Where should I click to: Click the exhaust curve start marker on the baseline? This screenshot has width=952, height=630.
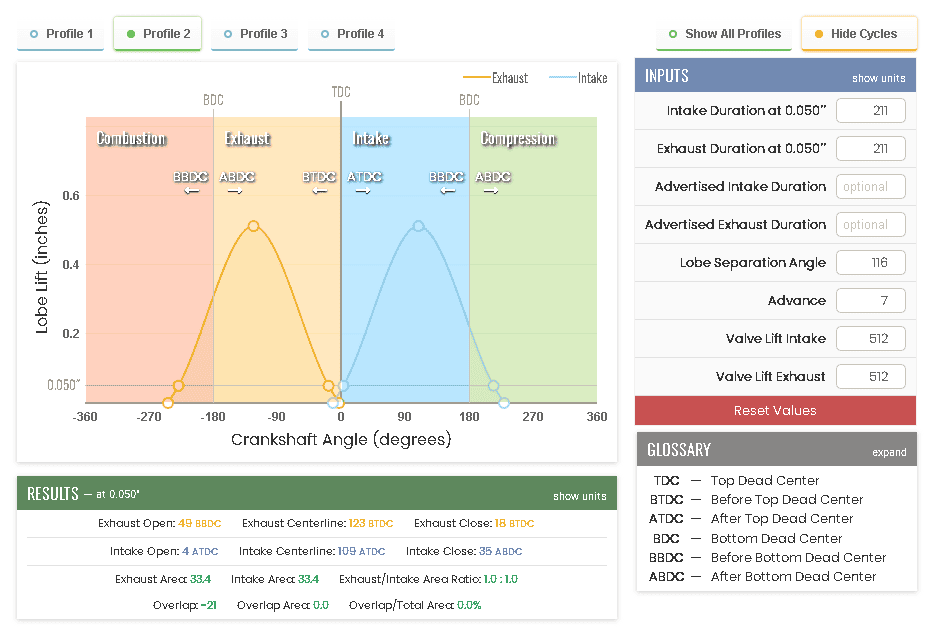(x=168, y=402)
